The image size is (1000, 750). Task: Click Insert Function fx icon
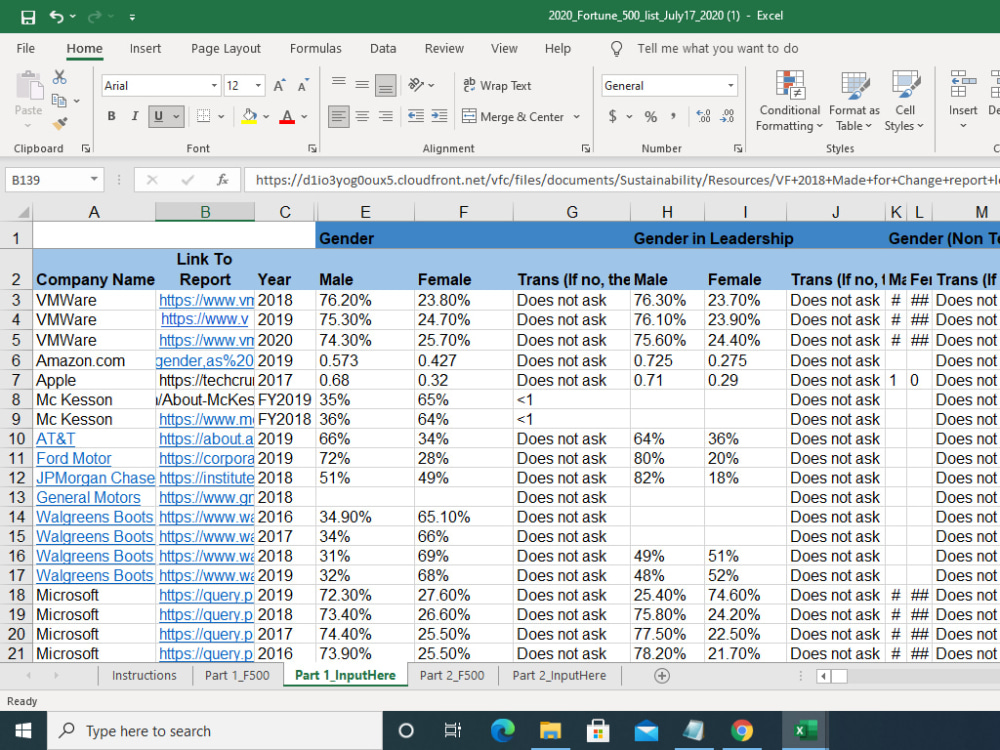pos(222,180)
